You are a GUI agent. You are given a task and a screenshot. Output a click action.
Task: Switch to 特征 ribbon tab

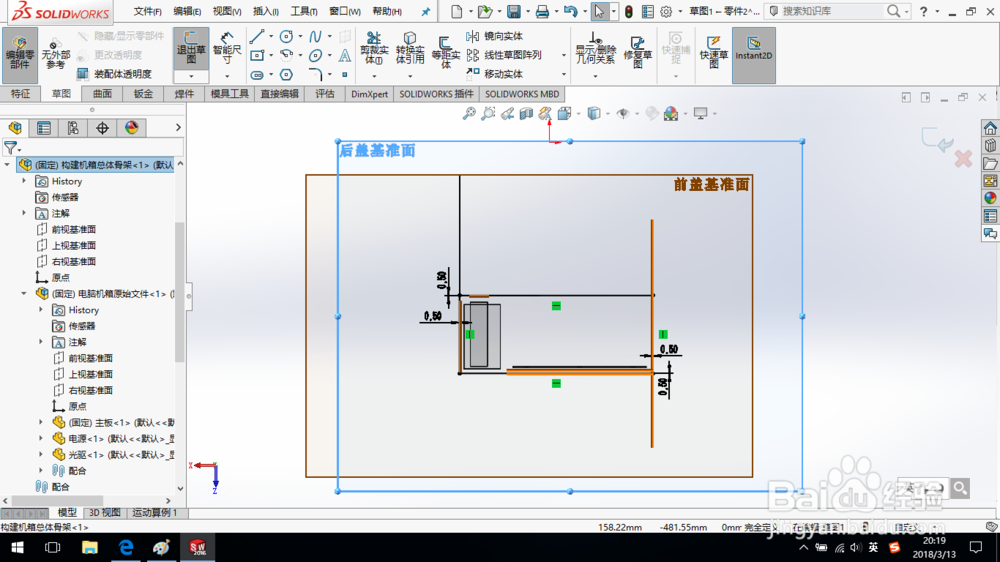[20, 94]
